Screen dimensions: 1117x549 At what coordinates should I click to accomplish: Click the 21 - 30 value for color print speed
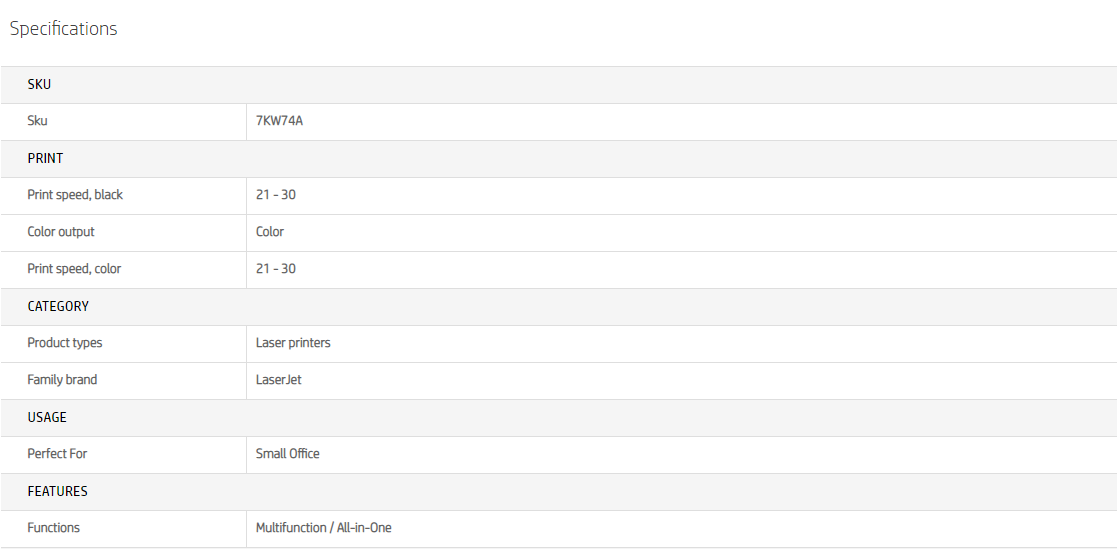pos(276,269)
